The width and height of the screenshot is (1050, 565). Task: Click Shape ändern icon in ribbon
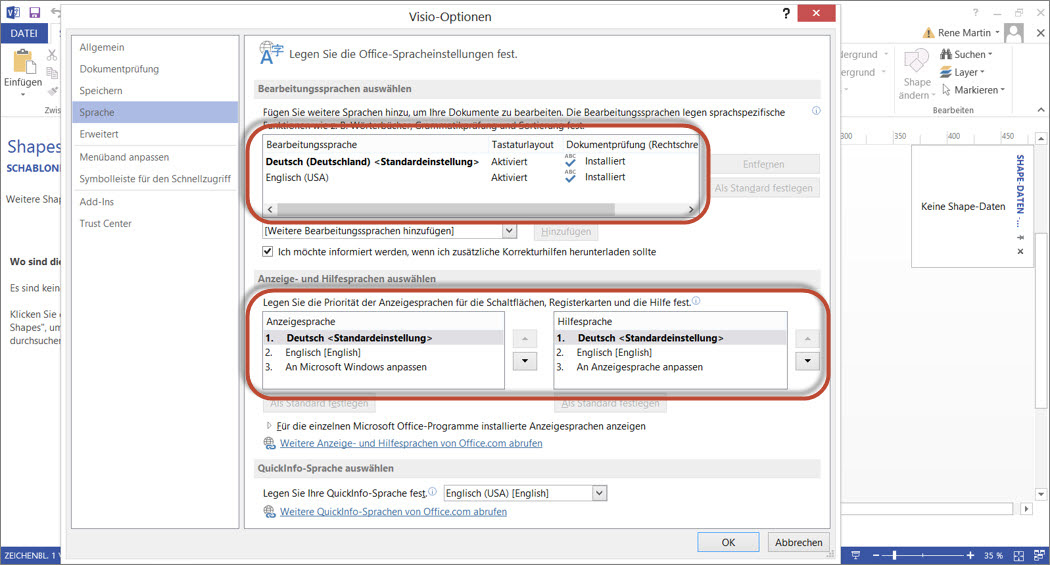(x=916, y=61)
